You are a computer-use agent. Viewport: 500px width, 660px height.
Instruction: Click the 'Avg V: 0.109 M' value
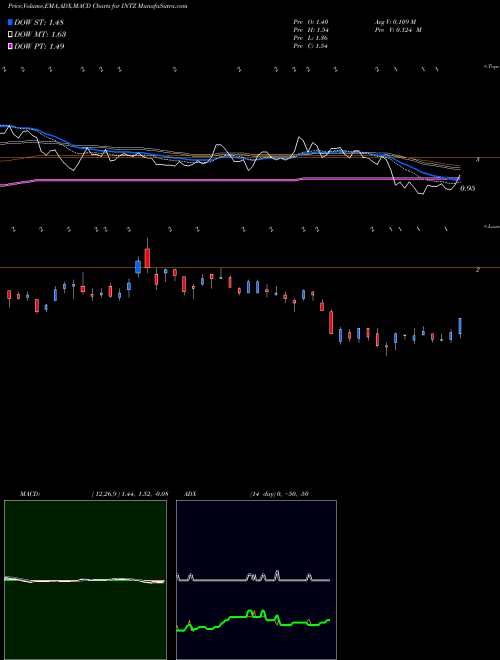395,22
